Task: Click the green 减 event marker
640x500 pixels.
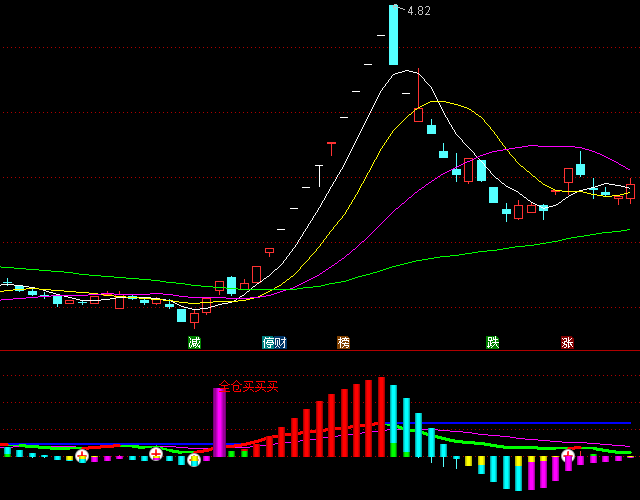Action: [x=194, y=342]
